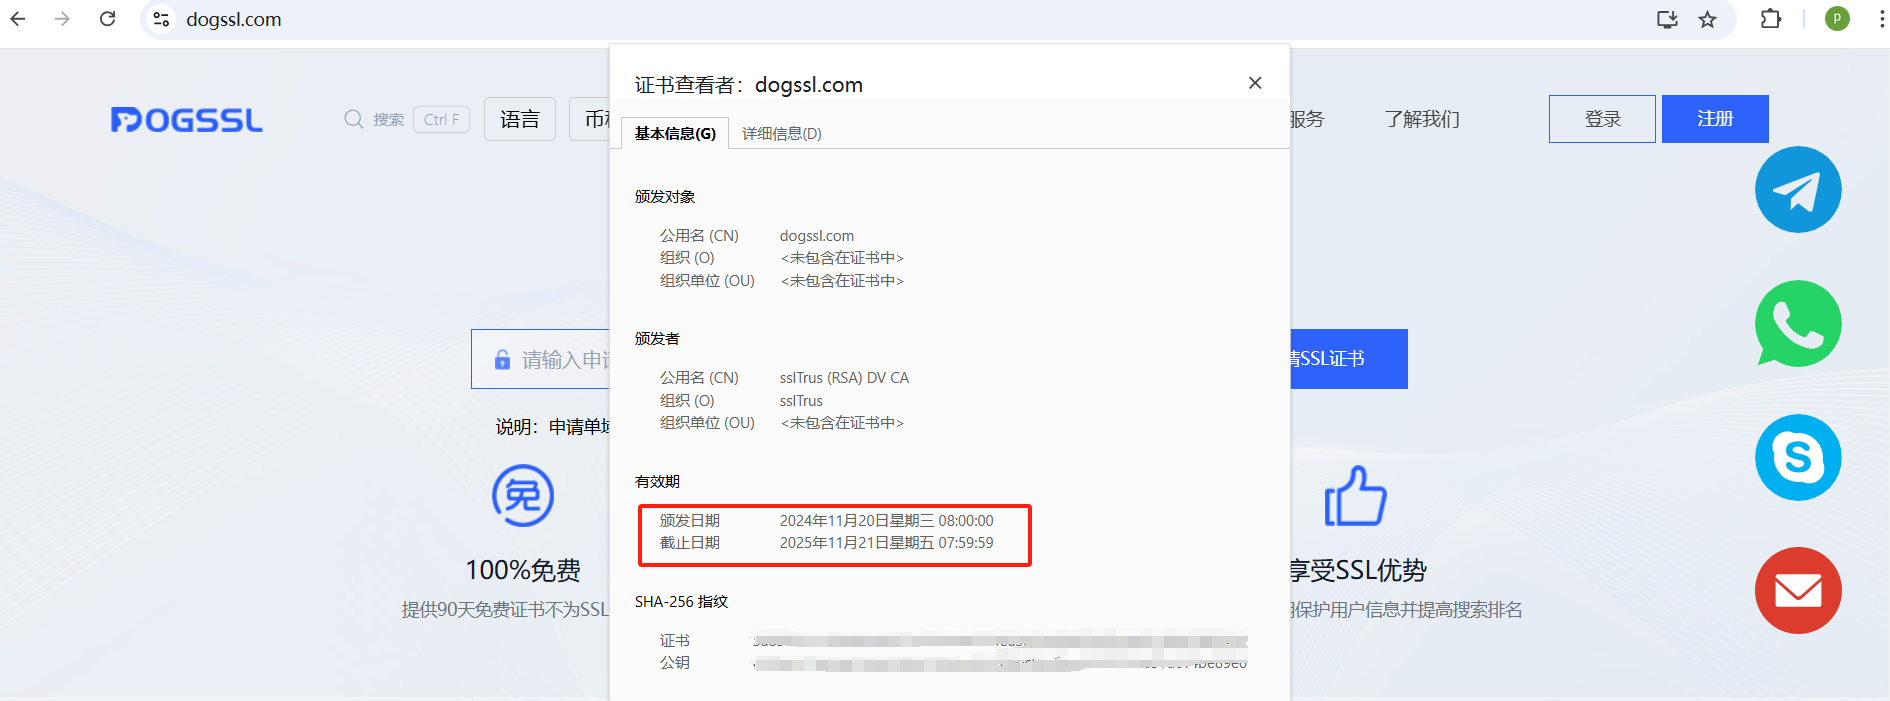Open the green profile avatar

coord(1837,19)
